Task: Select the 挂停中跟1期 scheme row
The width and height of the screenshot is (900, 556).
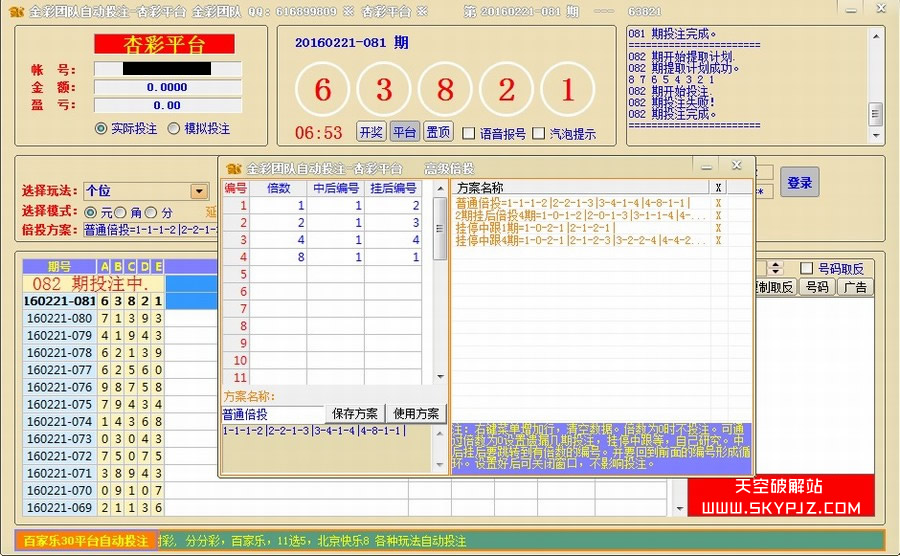Action: point(581,228)
